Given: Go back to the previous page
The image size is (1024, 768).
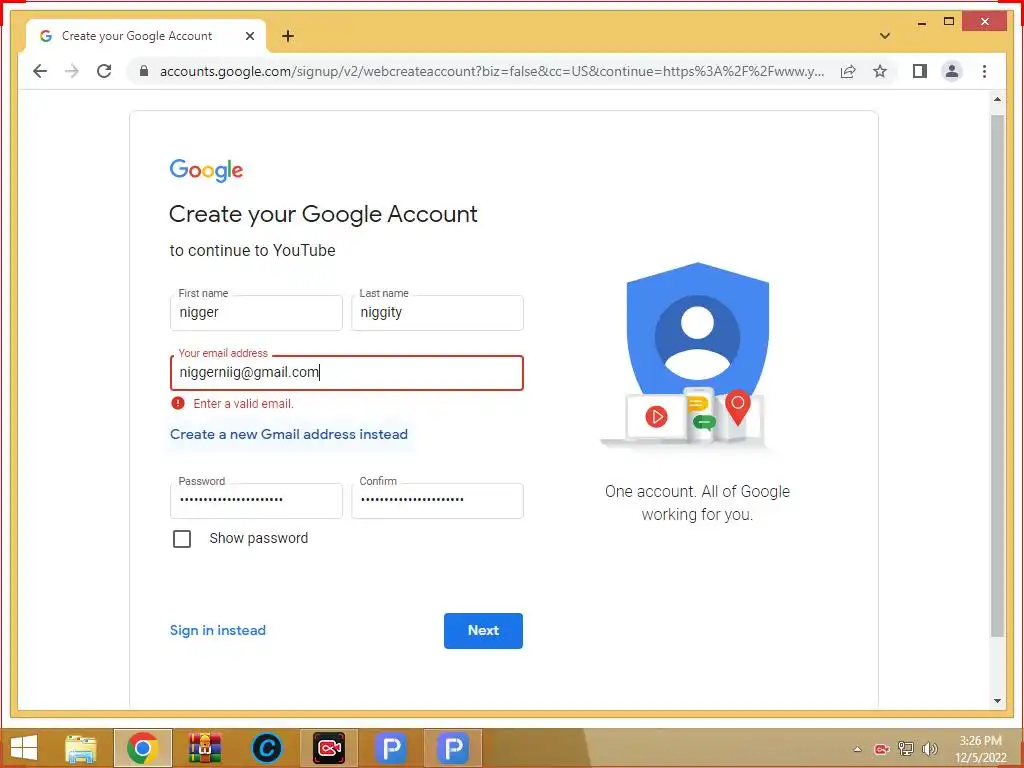Looking at the screenshot, I should (x=40, y=71).
